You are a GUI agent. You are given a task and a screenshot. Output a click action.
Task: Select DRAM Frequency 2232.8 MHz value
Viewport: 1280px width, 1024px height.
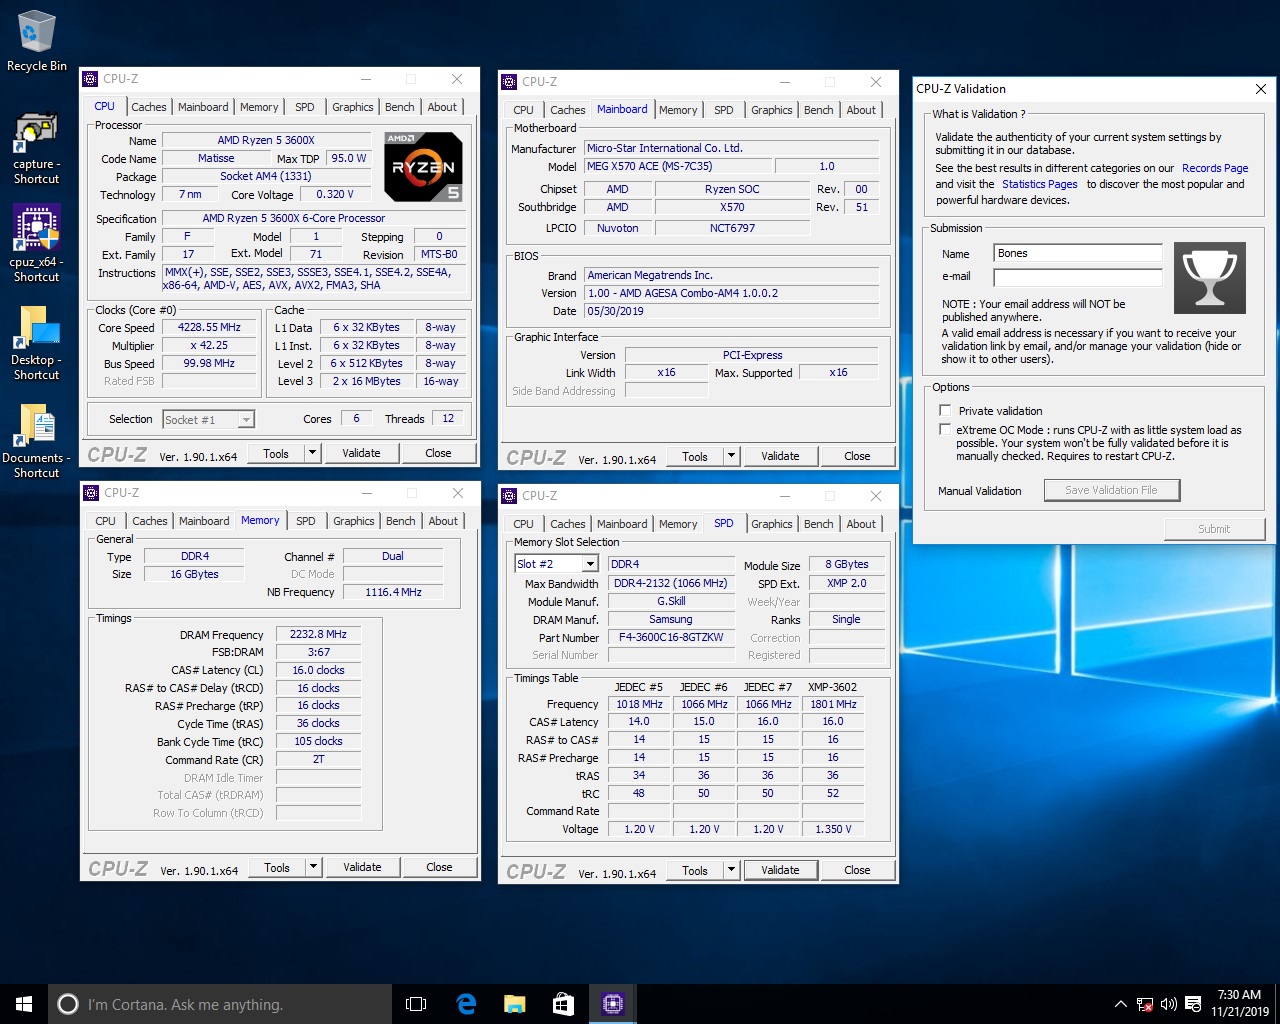[x=318, y=634]
